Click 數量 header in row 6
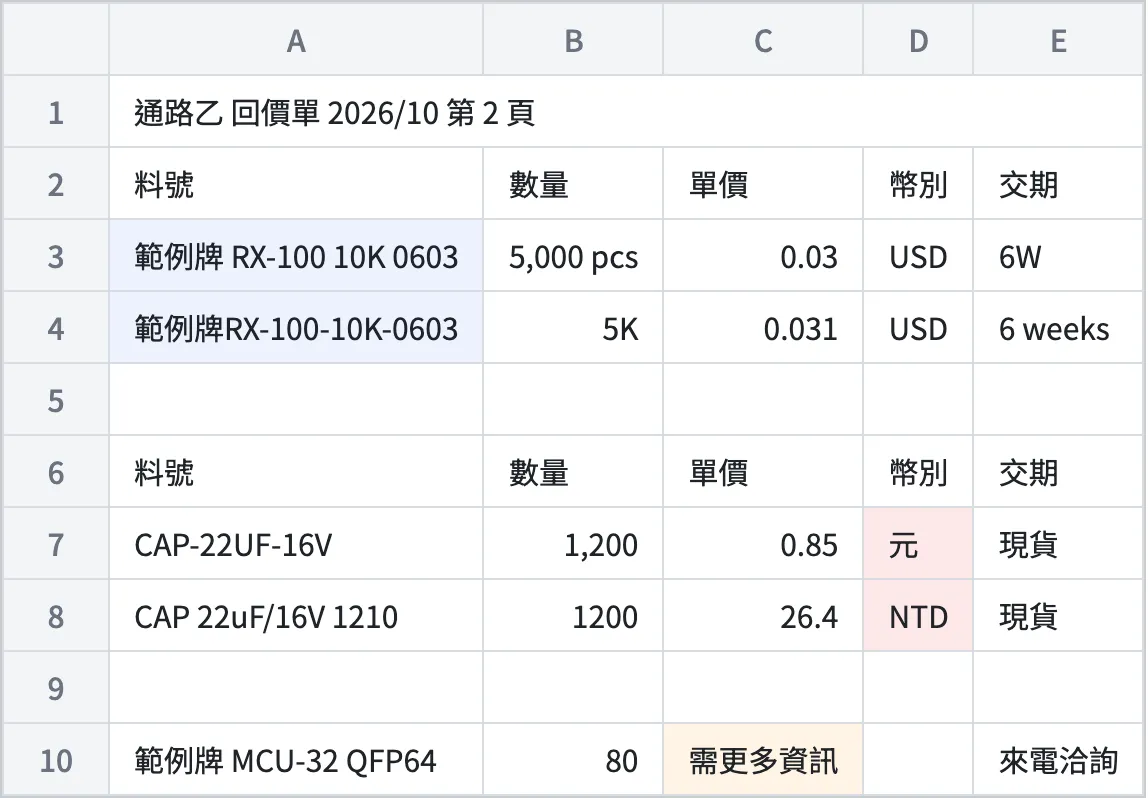Image resolution: width=1148 pixels, height=798 pixels. point(573,471)
